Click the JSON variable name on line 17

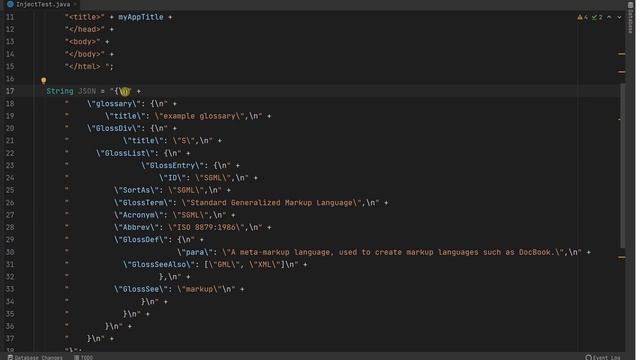pos(87,91)
